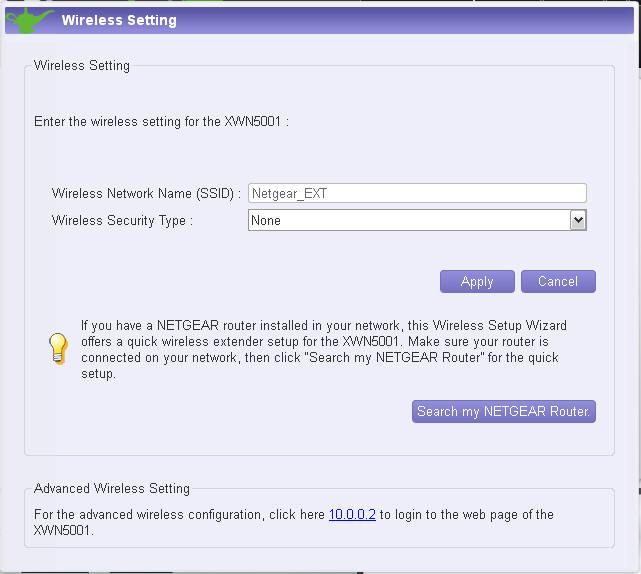
Task: Click the green genie lamp logo icon
Action: [29, 20]
